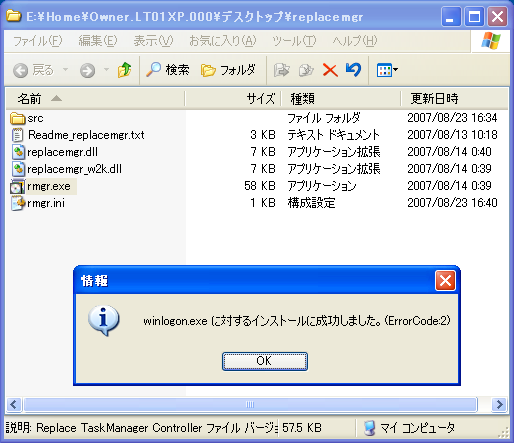Confirm the dialog with OK button

(x=265, y=361)
